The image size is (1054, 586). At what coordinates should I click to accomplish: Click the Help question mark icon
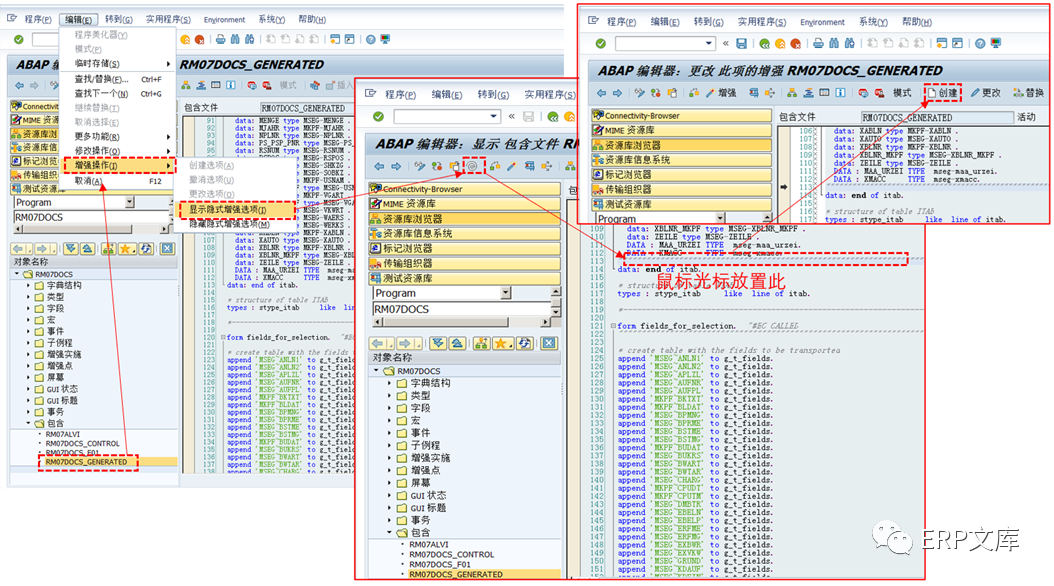tap(982, 44)
